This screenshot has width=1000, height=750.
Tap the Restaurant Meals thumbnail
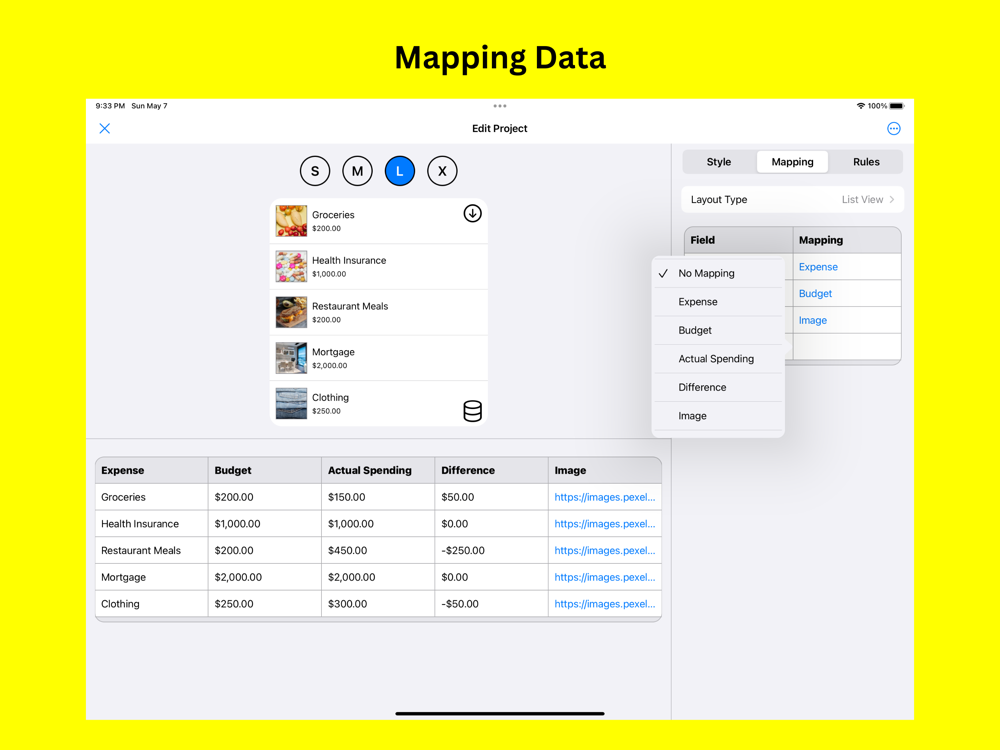[291, 312]
